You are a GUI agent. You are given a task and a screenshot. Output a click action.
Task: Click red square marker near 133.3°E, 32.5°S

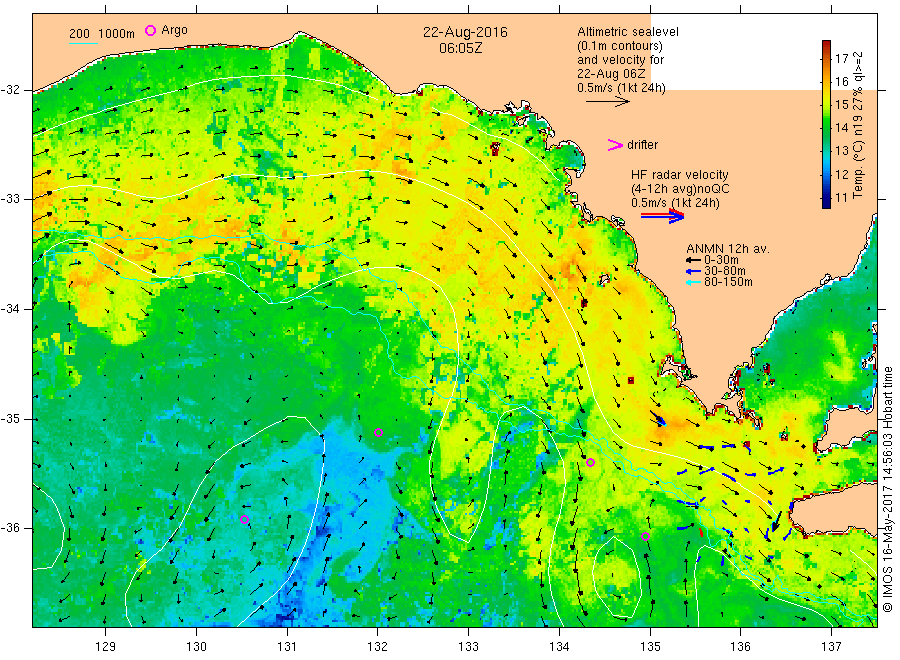pyautogui.click(x=495, y=149)
